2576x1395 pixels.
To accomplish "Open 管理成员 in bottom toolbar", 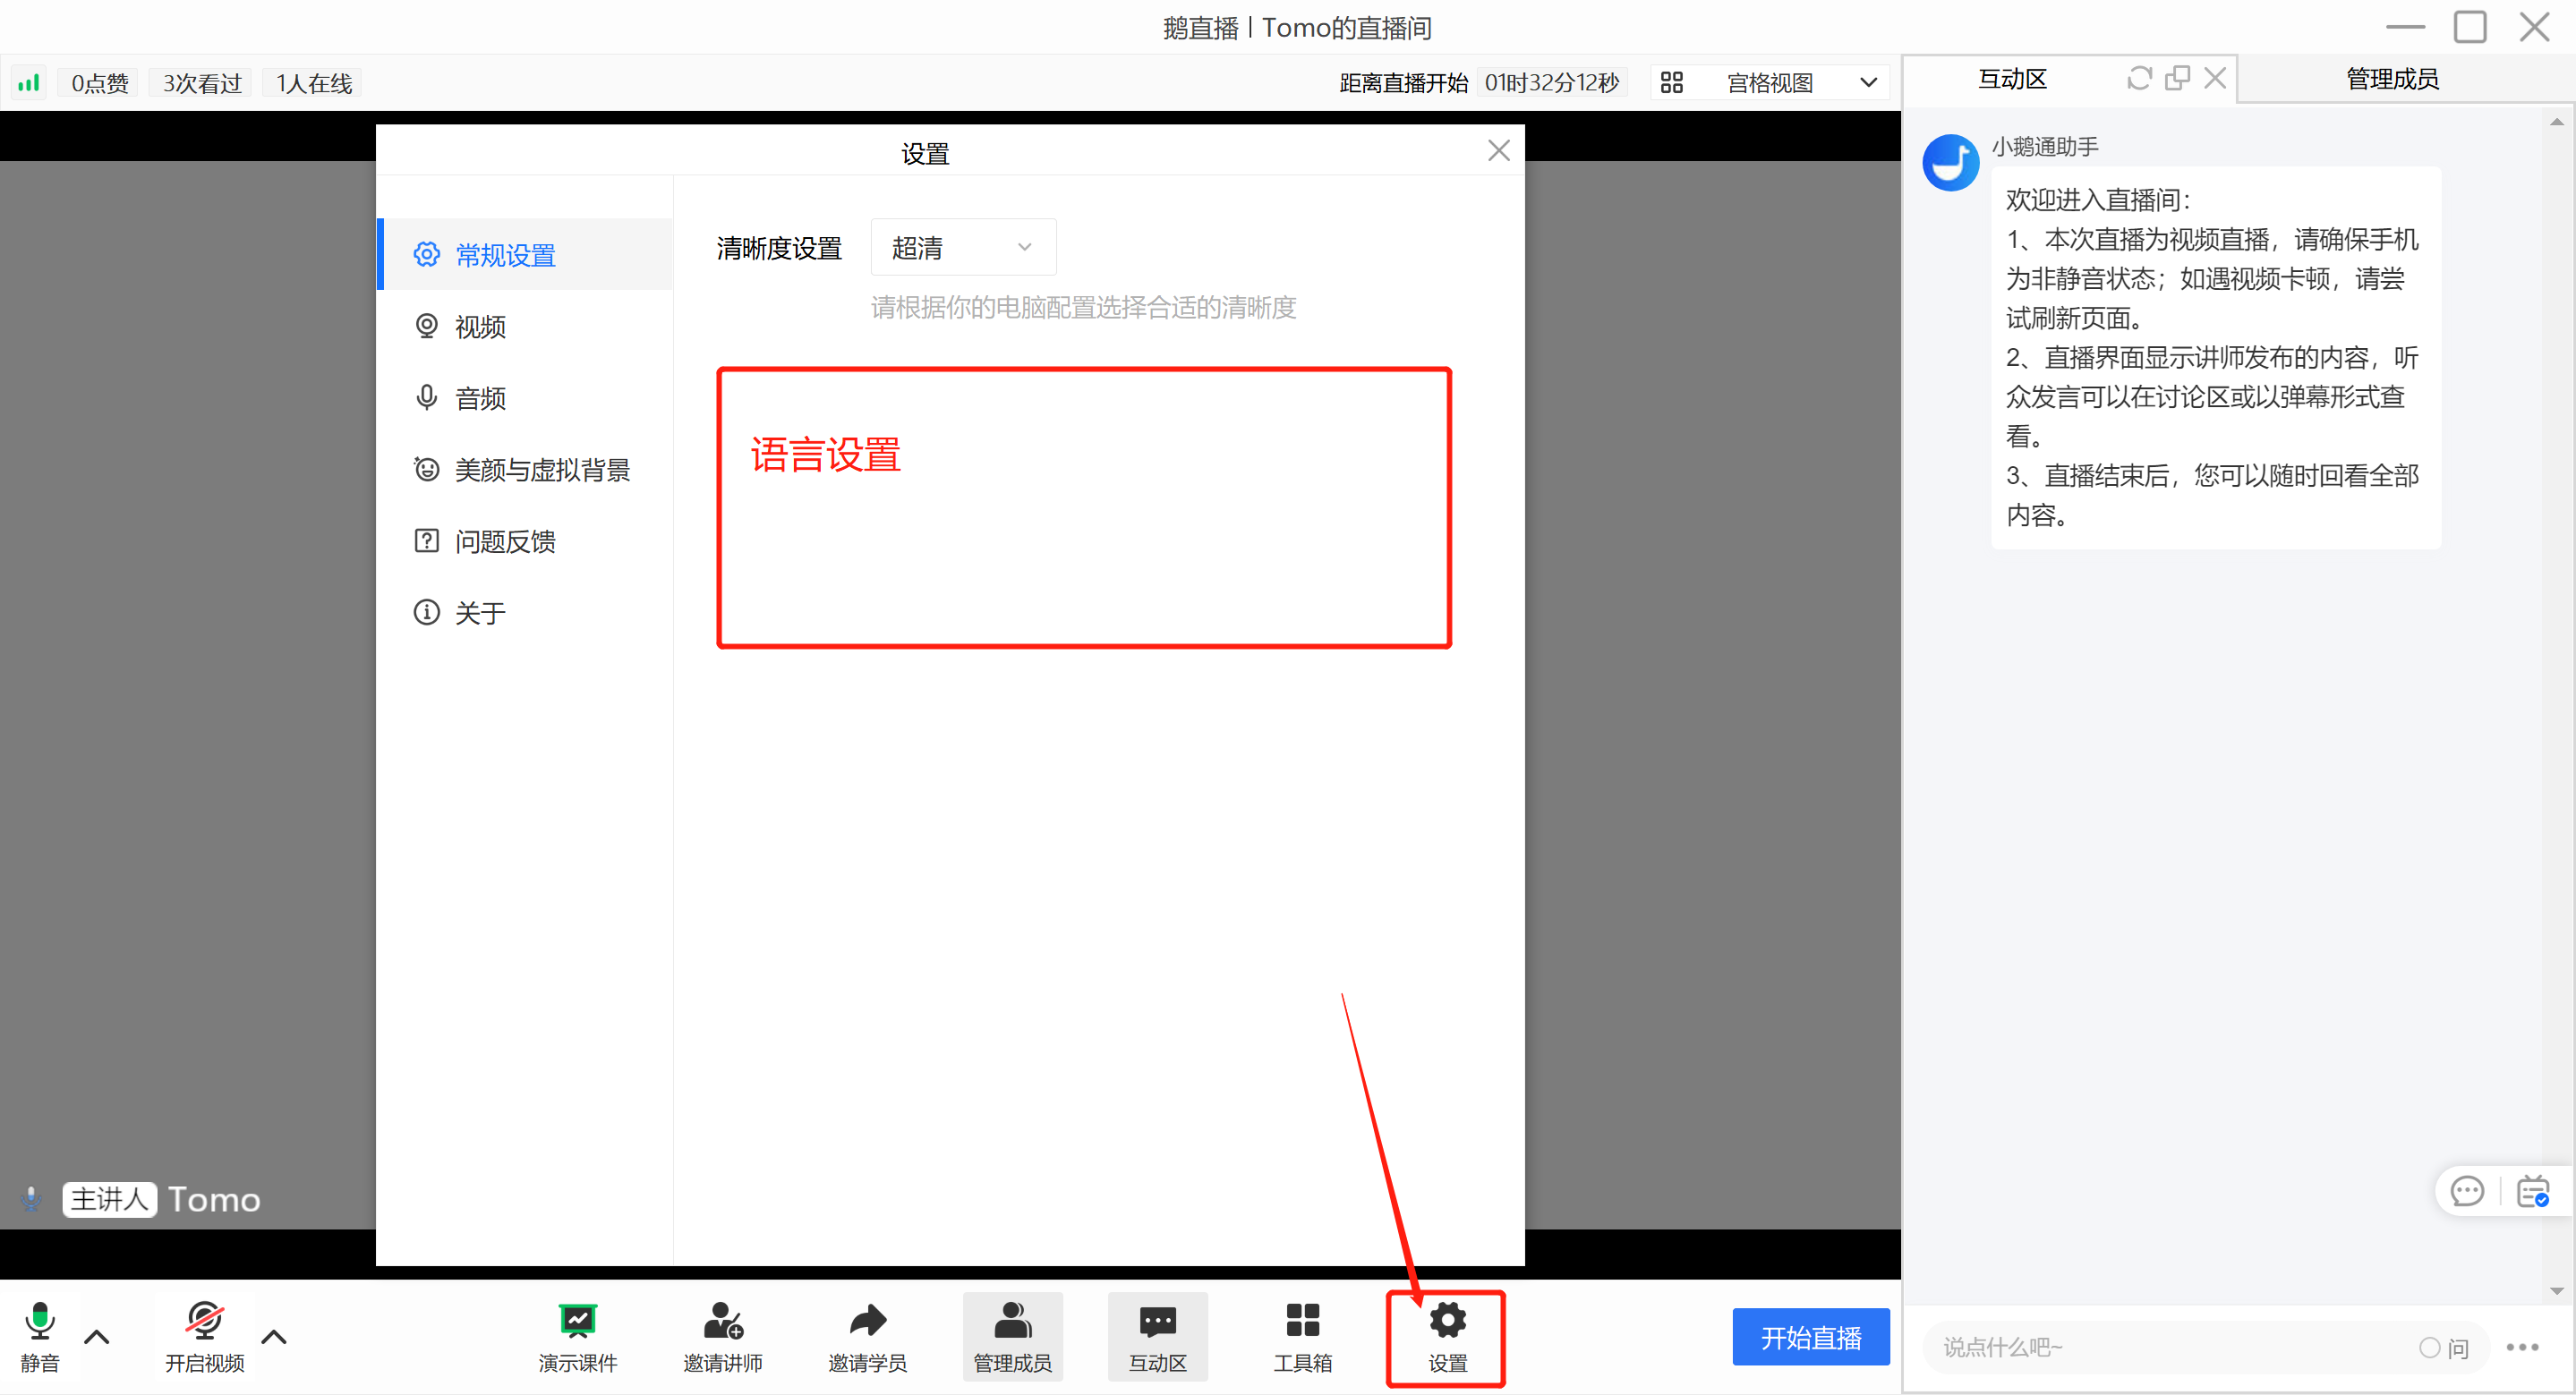I will click(x=1012, y=1337).
